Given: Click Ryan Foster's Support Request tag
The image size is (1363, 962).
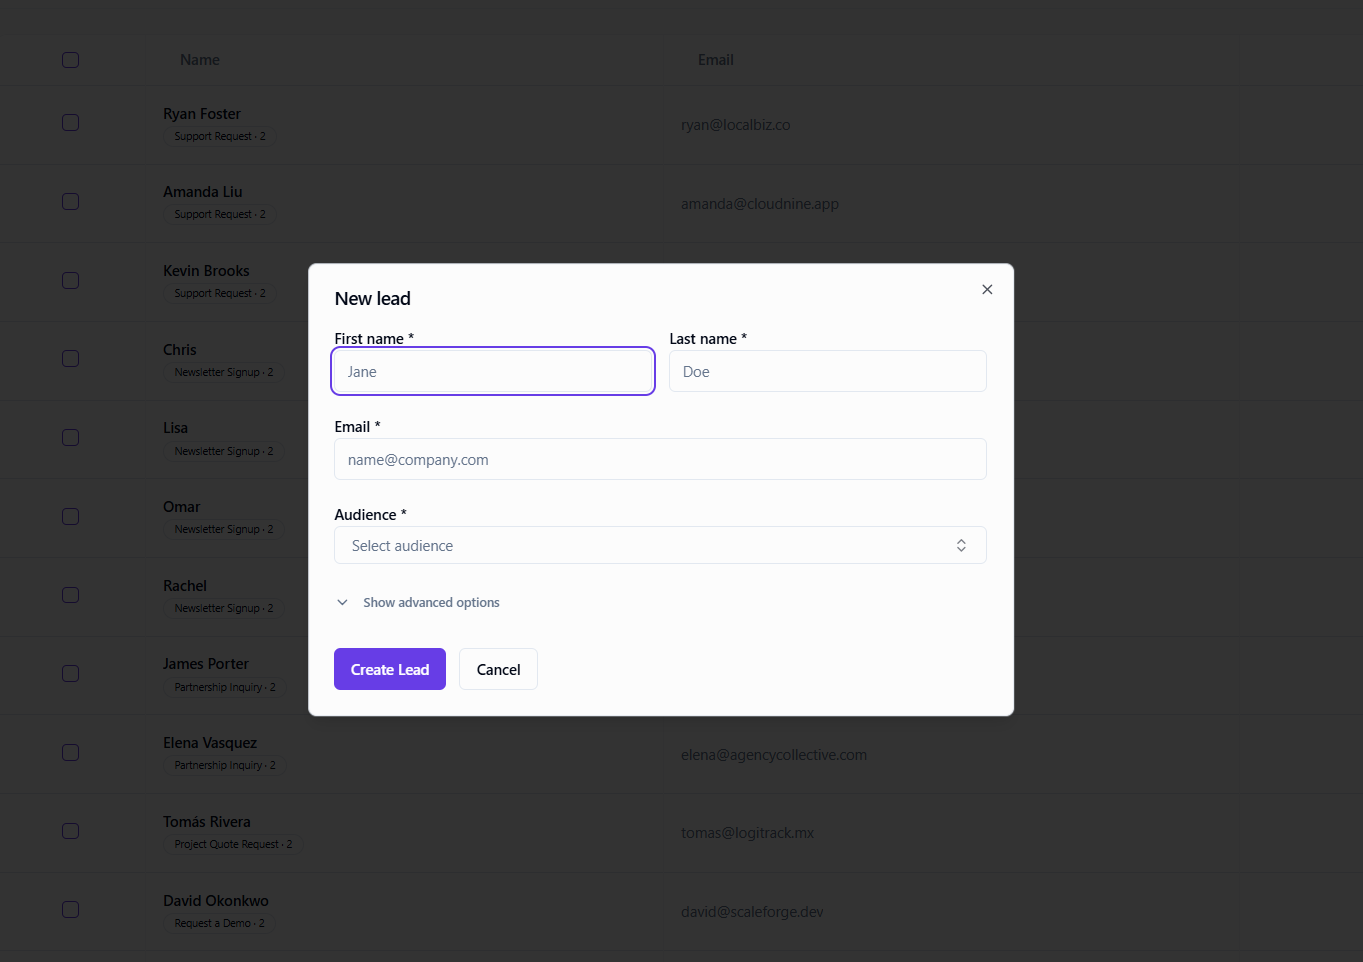Looking at the screenshot, I should (x=220, y=136).
